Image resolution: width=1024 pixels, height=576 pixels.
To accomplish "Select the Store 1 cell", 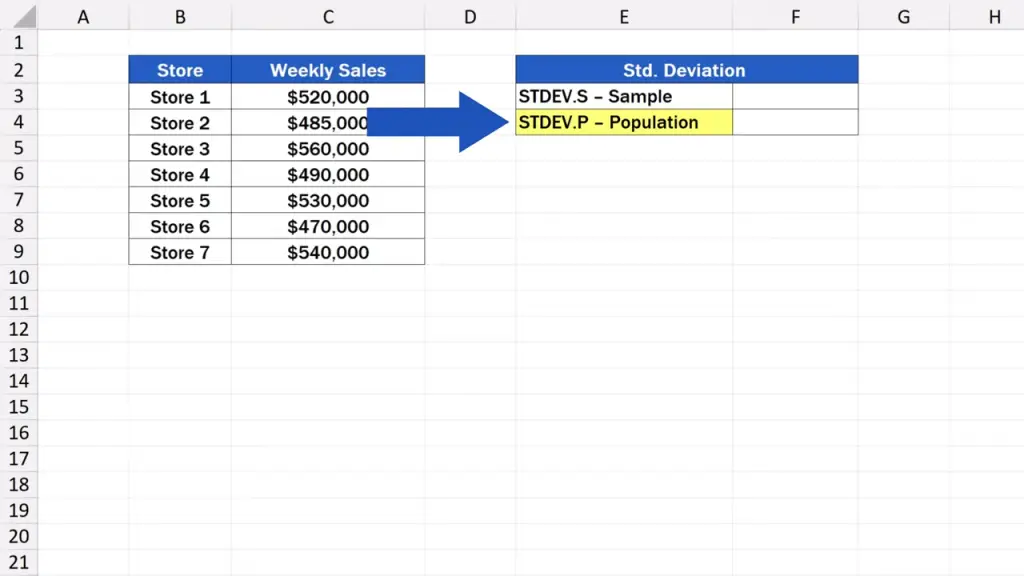I will (180, 97).
